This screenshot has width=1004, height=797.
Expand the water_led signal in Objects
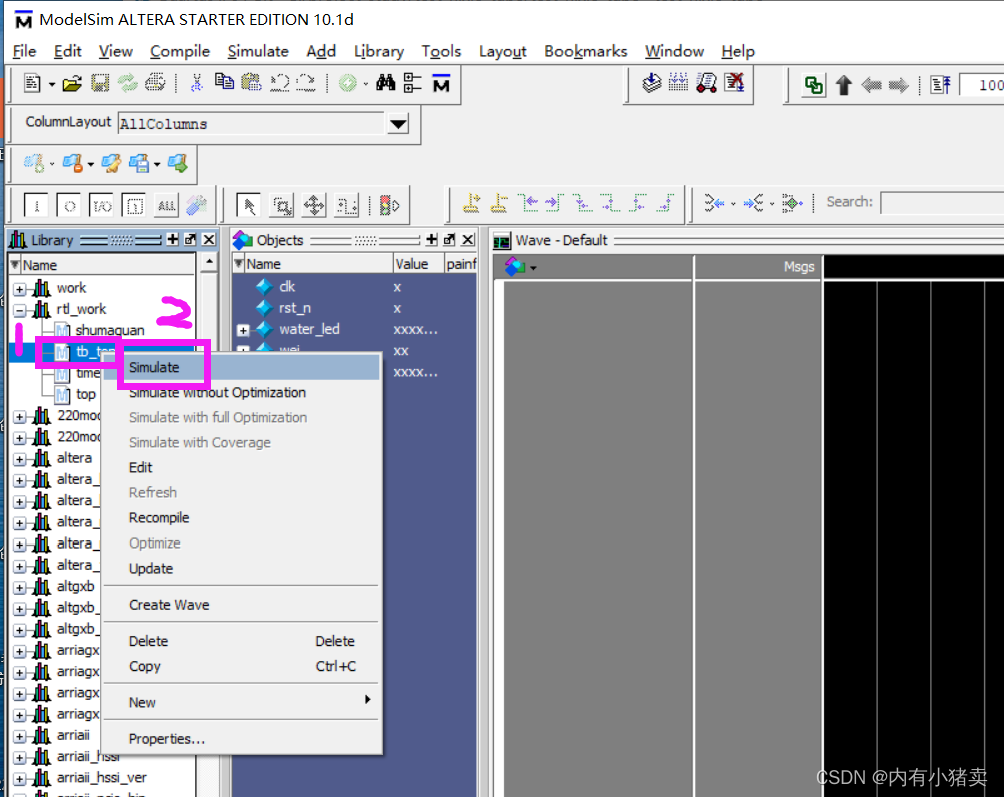(243, 330)
